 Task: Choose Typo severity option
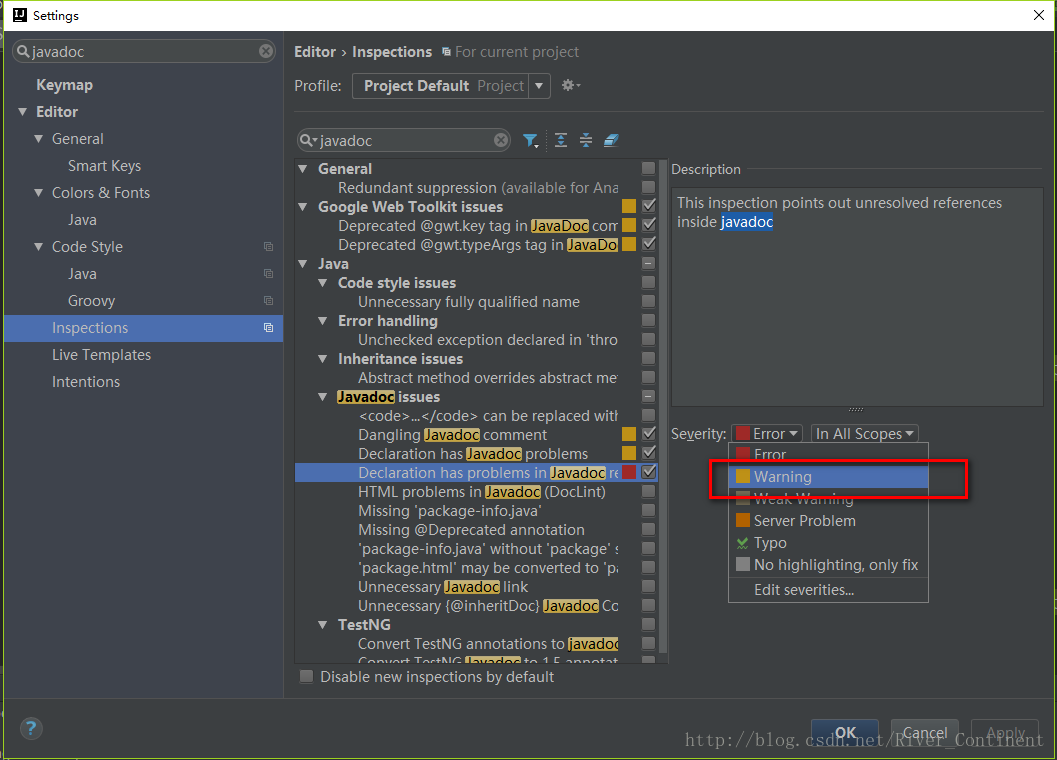(828, 543)
